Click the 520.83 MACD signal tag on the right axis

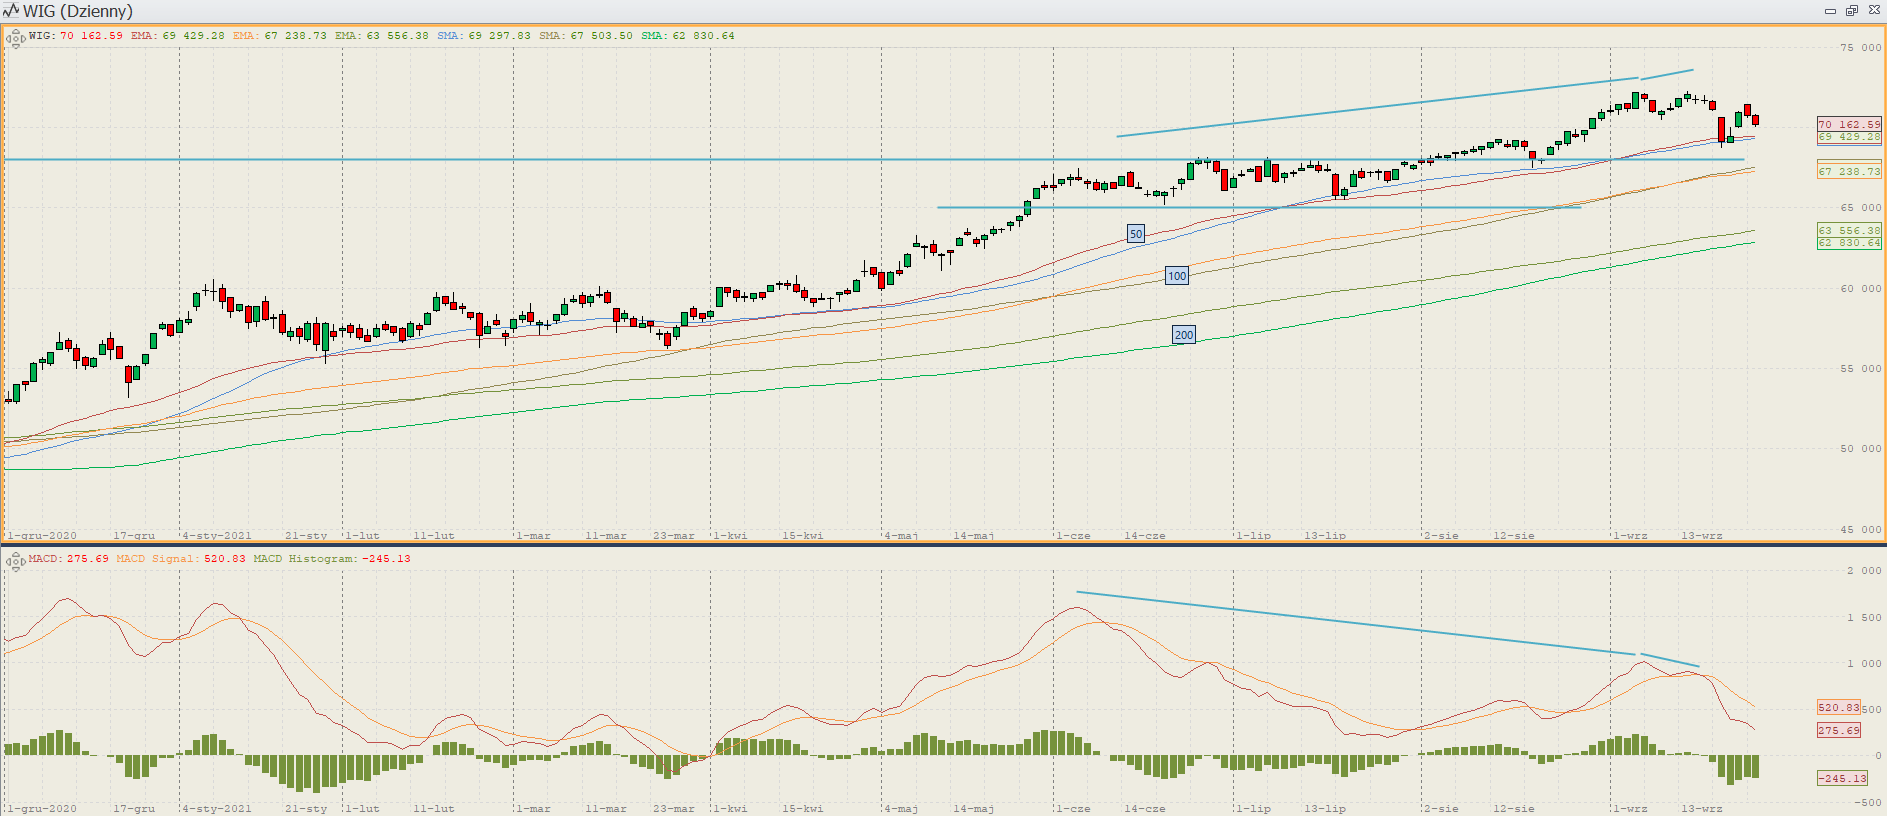(x=1838, y=707)
